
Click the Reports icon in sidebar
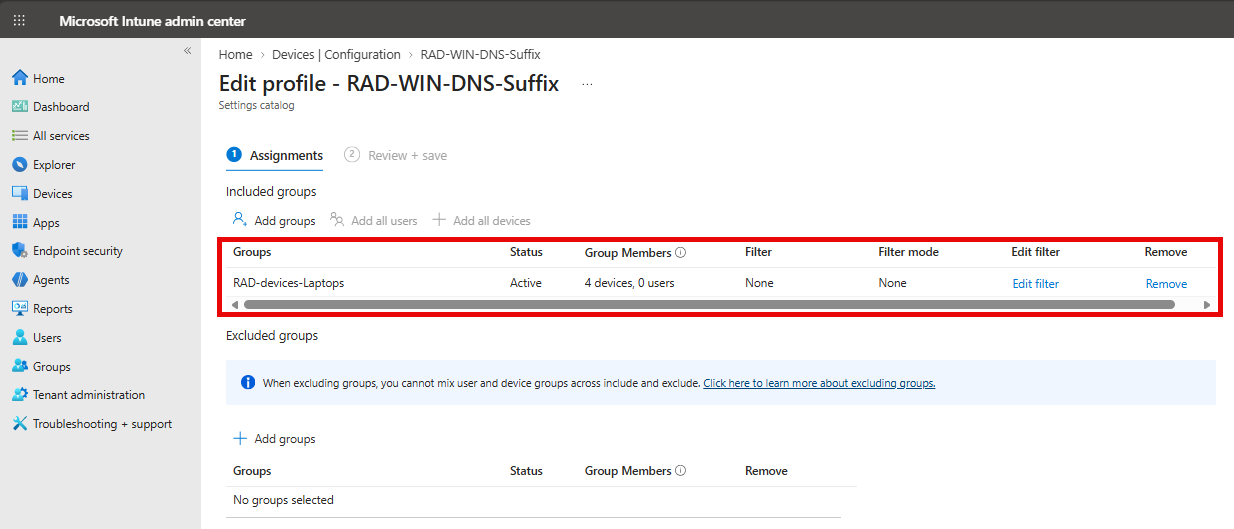(x=19, y=309)
